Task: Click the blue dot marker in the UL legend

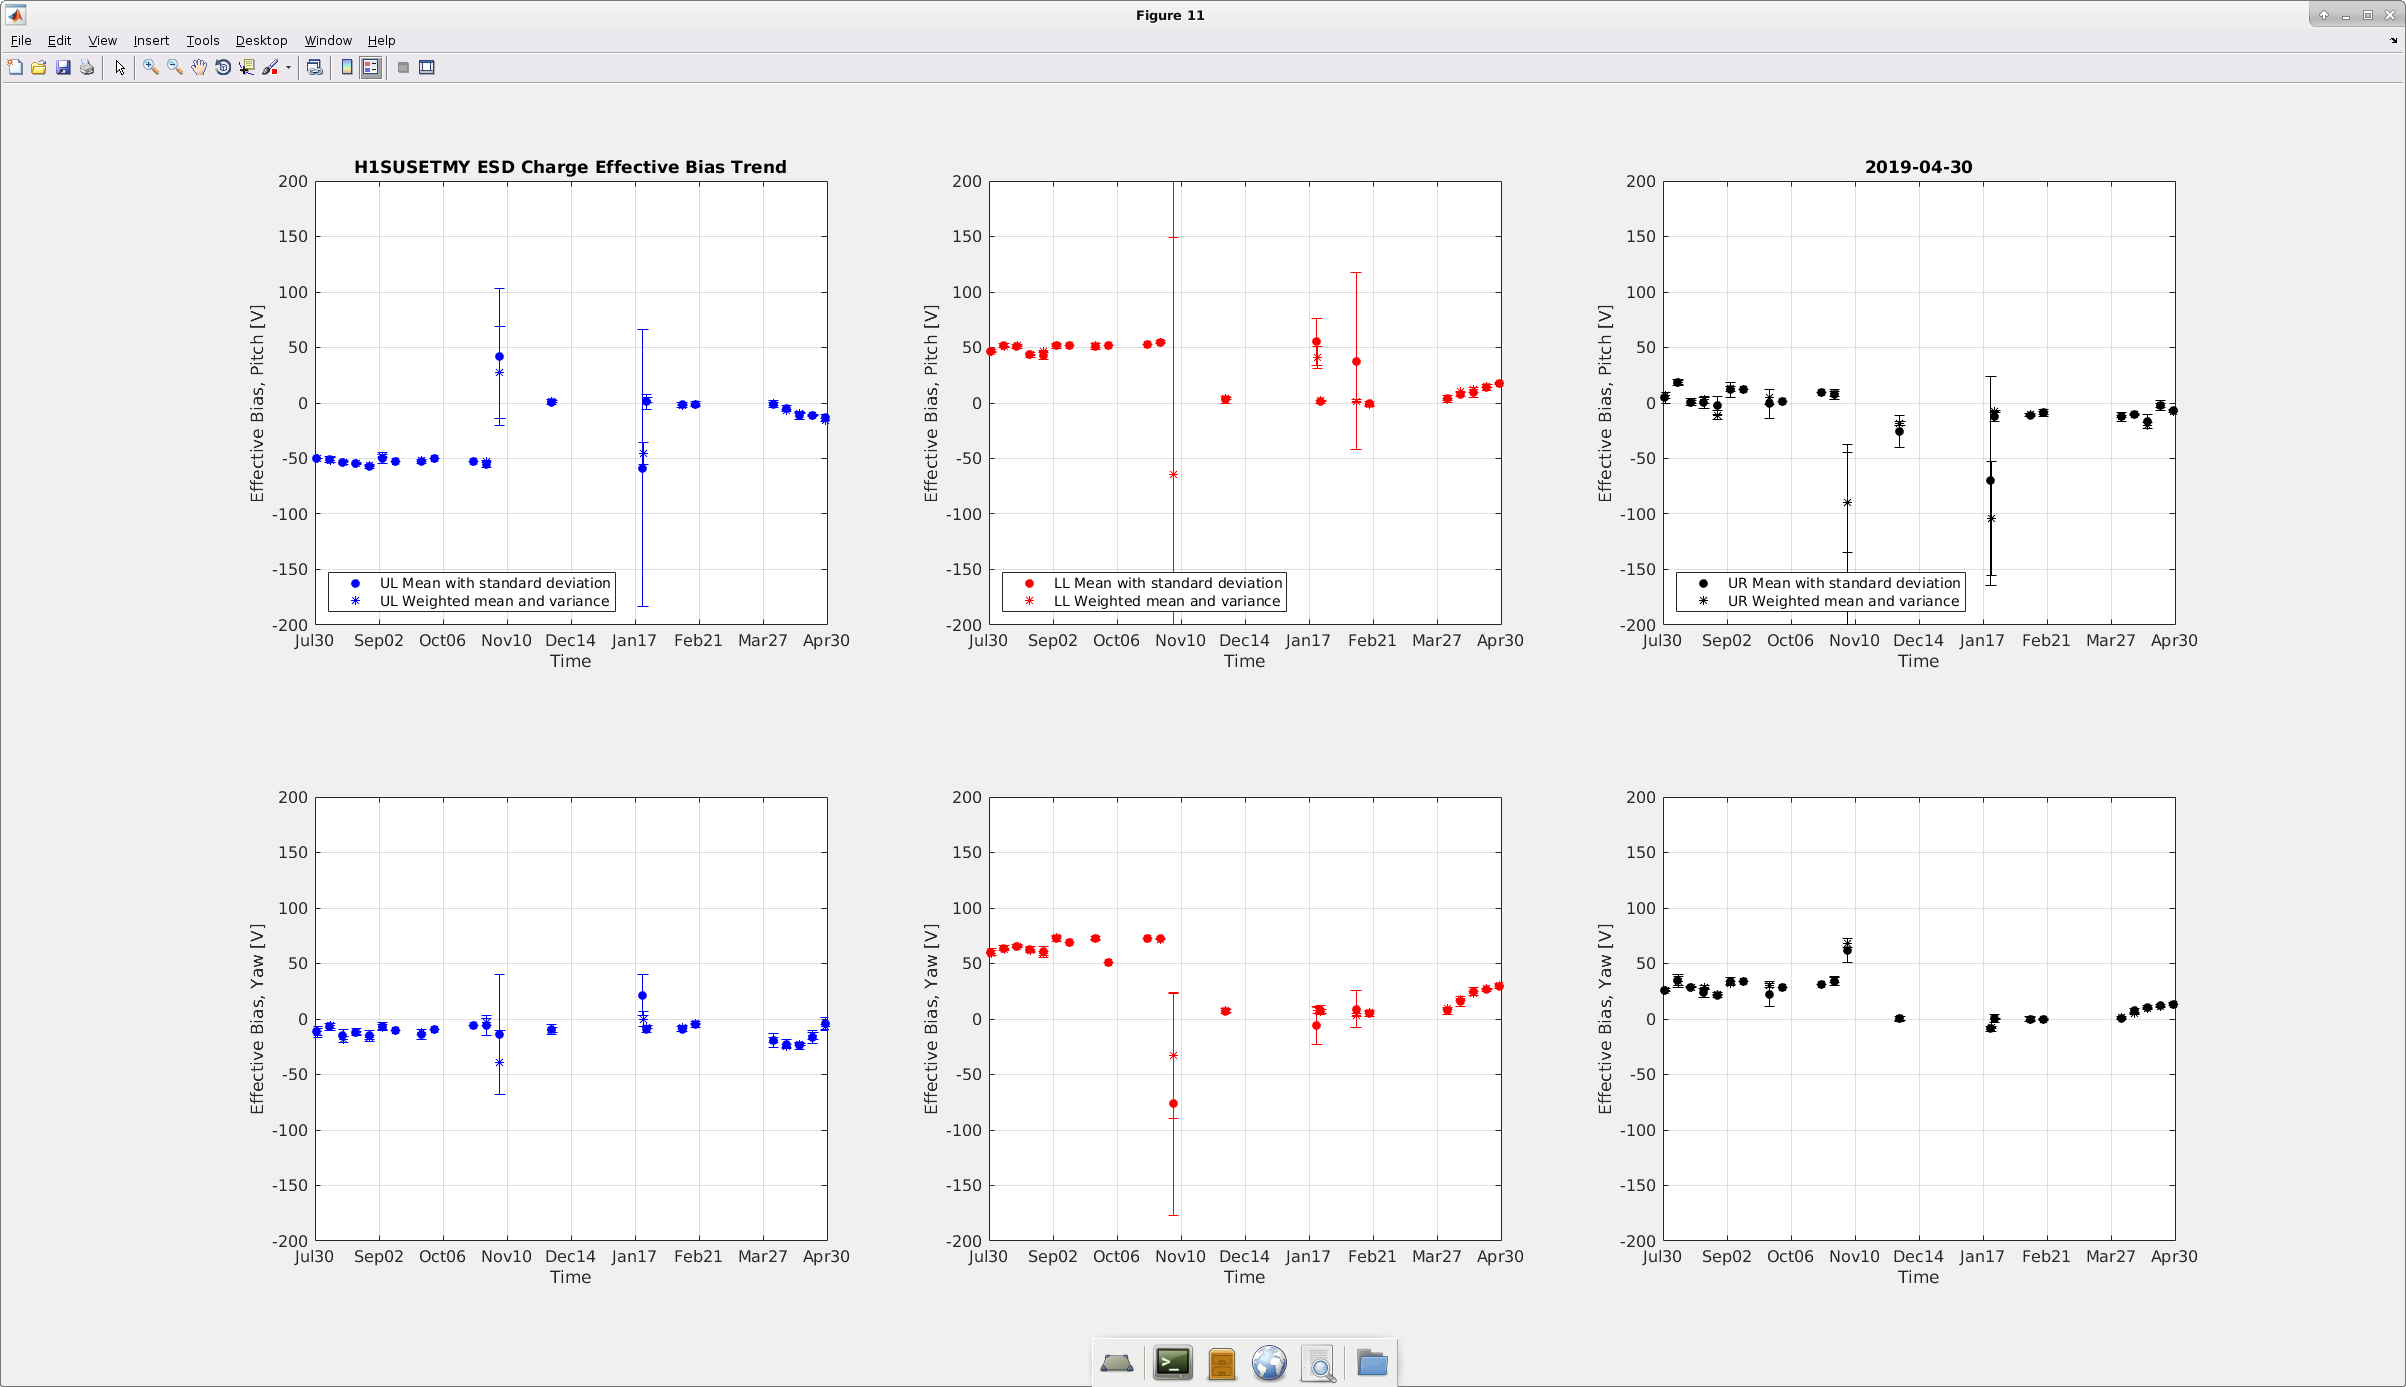Action: 355,583
